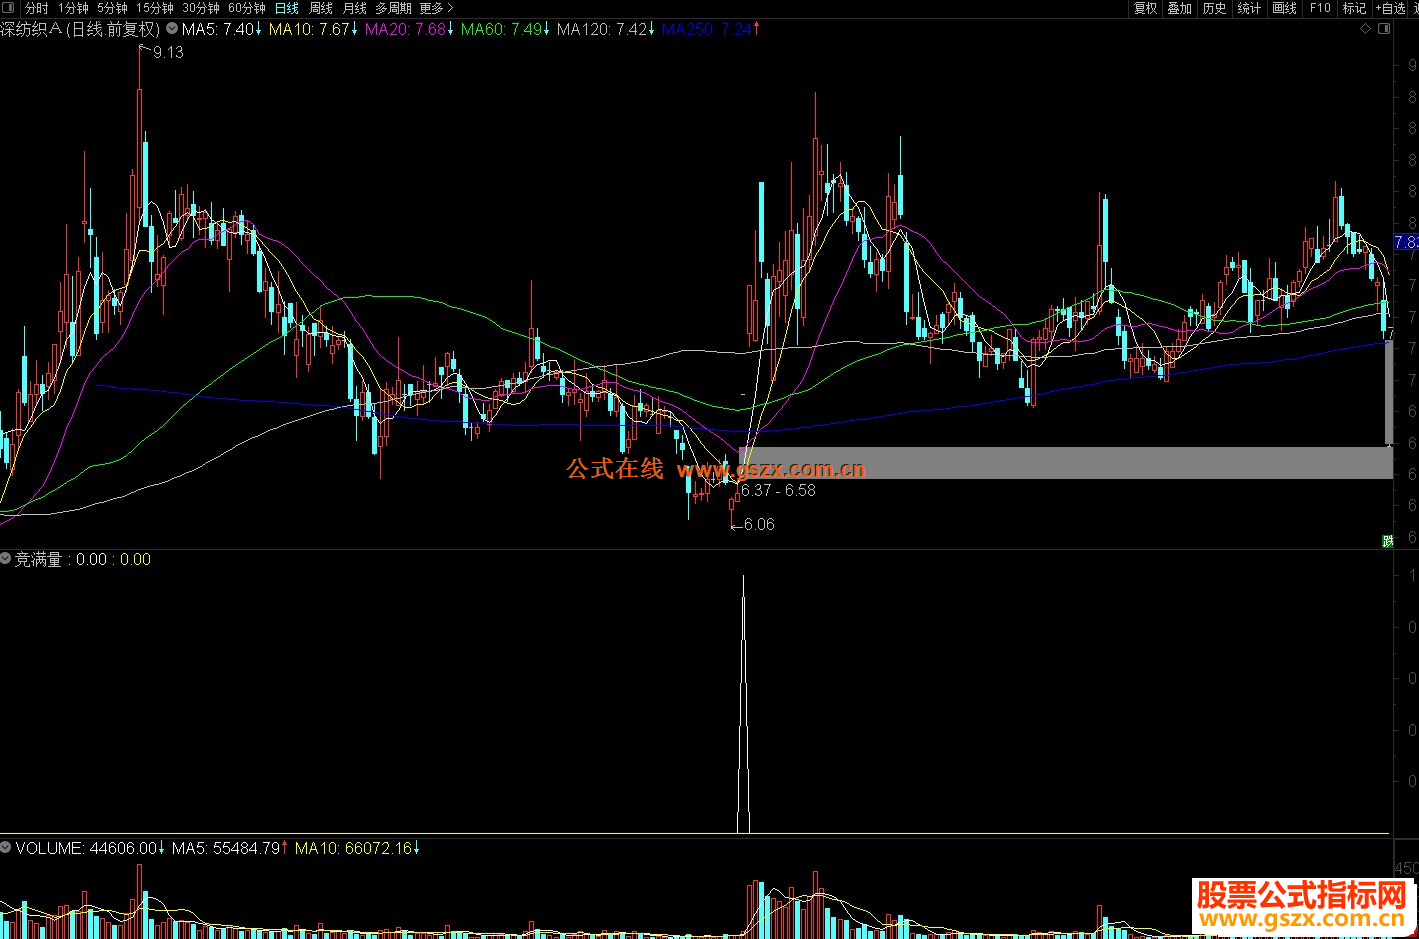Switch to 分时 view
The width and height of the screenshot is (1419, 939).
pyautogui.click(x=36, y=8)
